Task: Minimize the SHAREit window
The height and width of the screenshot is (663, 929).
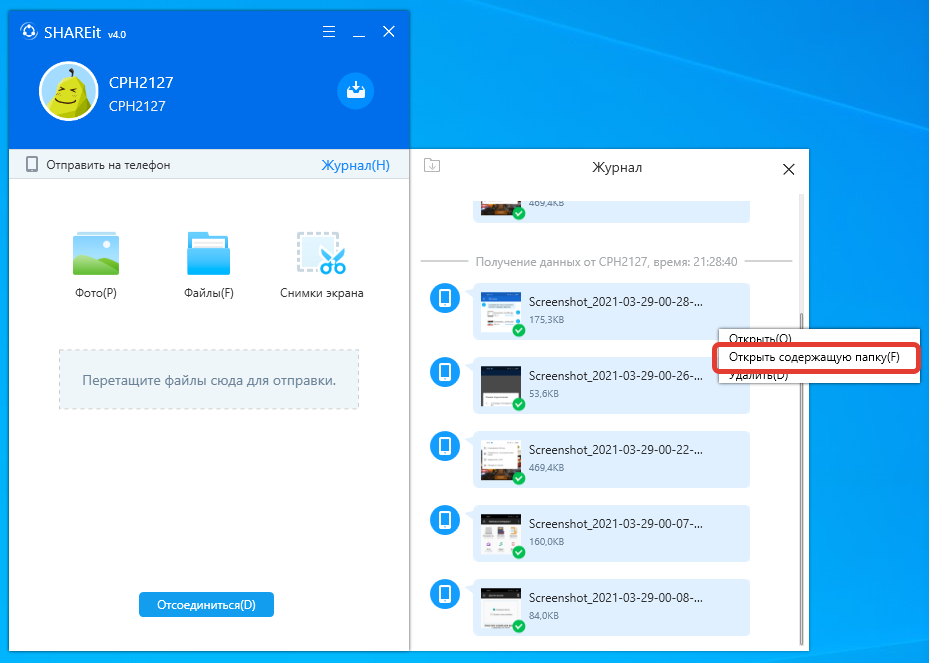Action: click(x=359, y=32)
